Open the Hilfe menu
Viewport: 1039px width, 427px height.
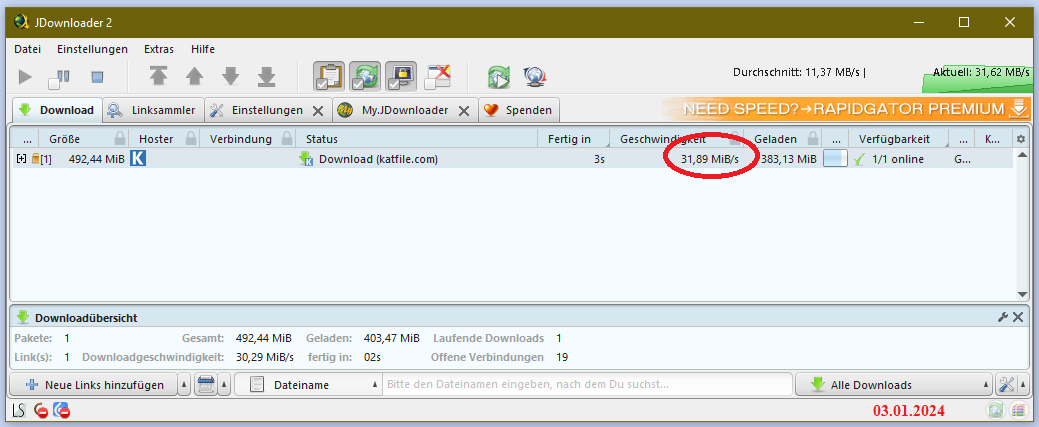coord(203,49)
